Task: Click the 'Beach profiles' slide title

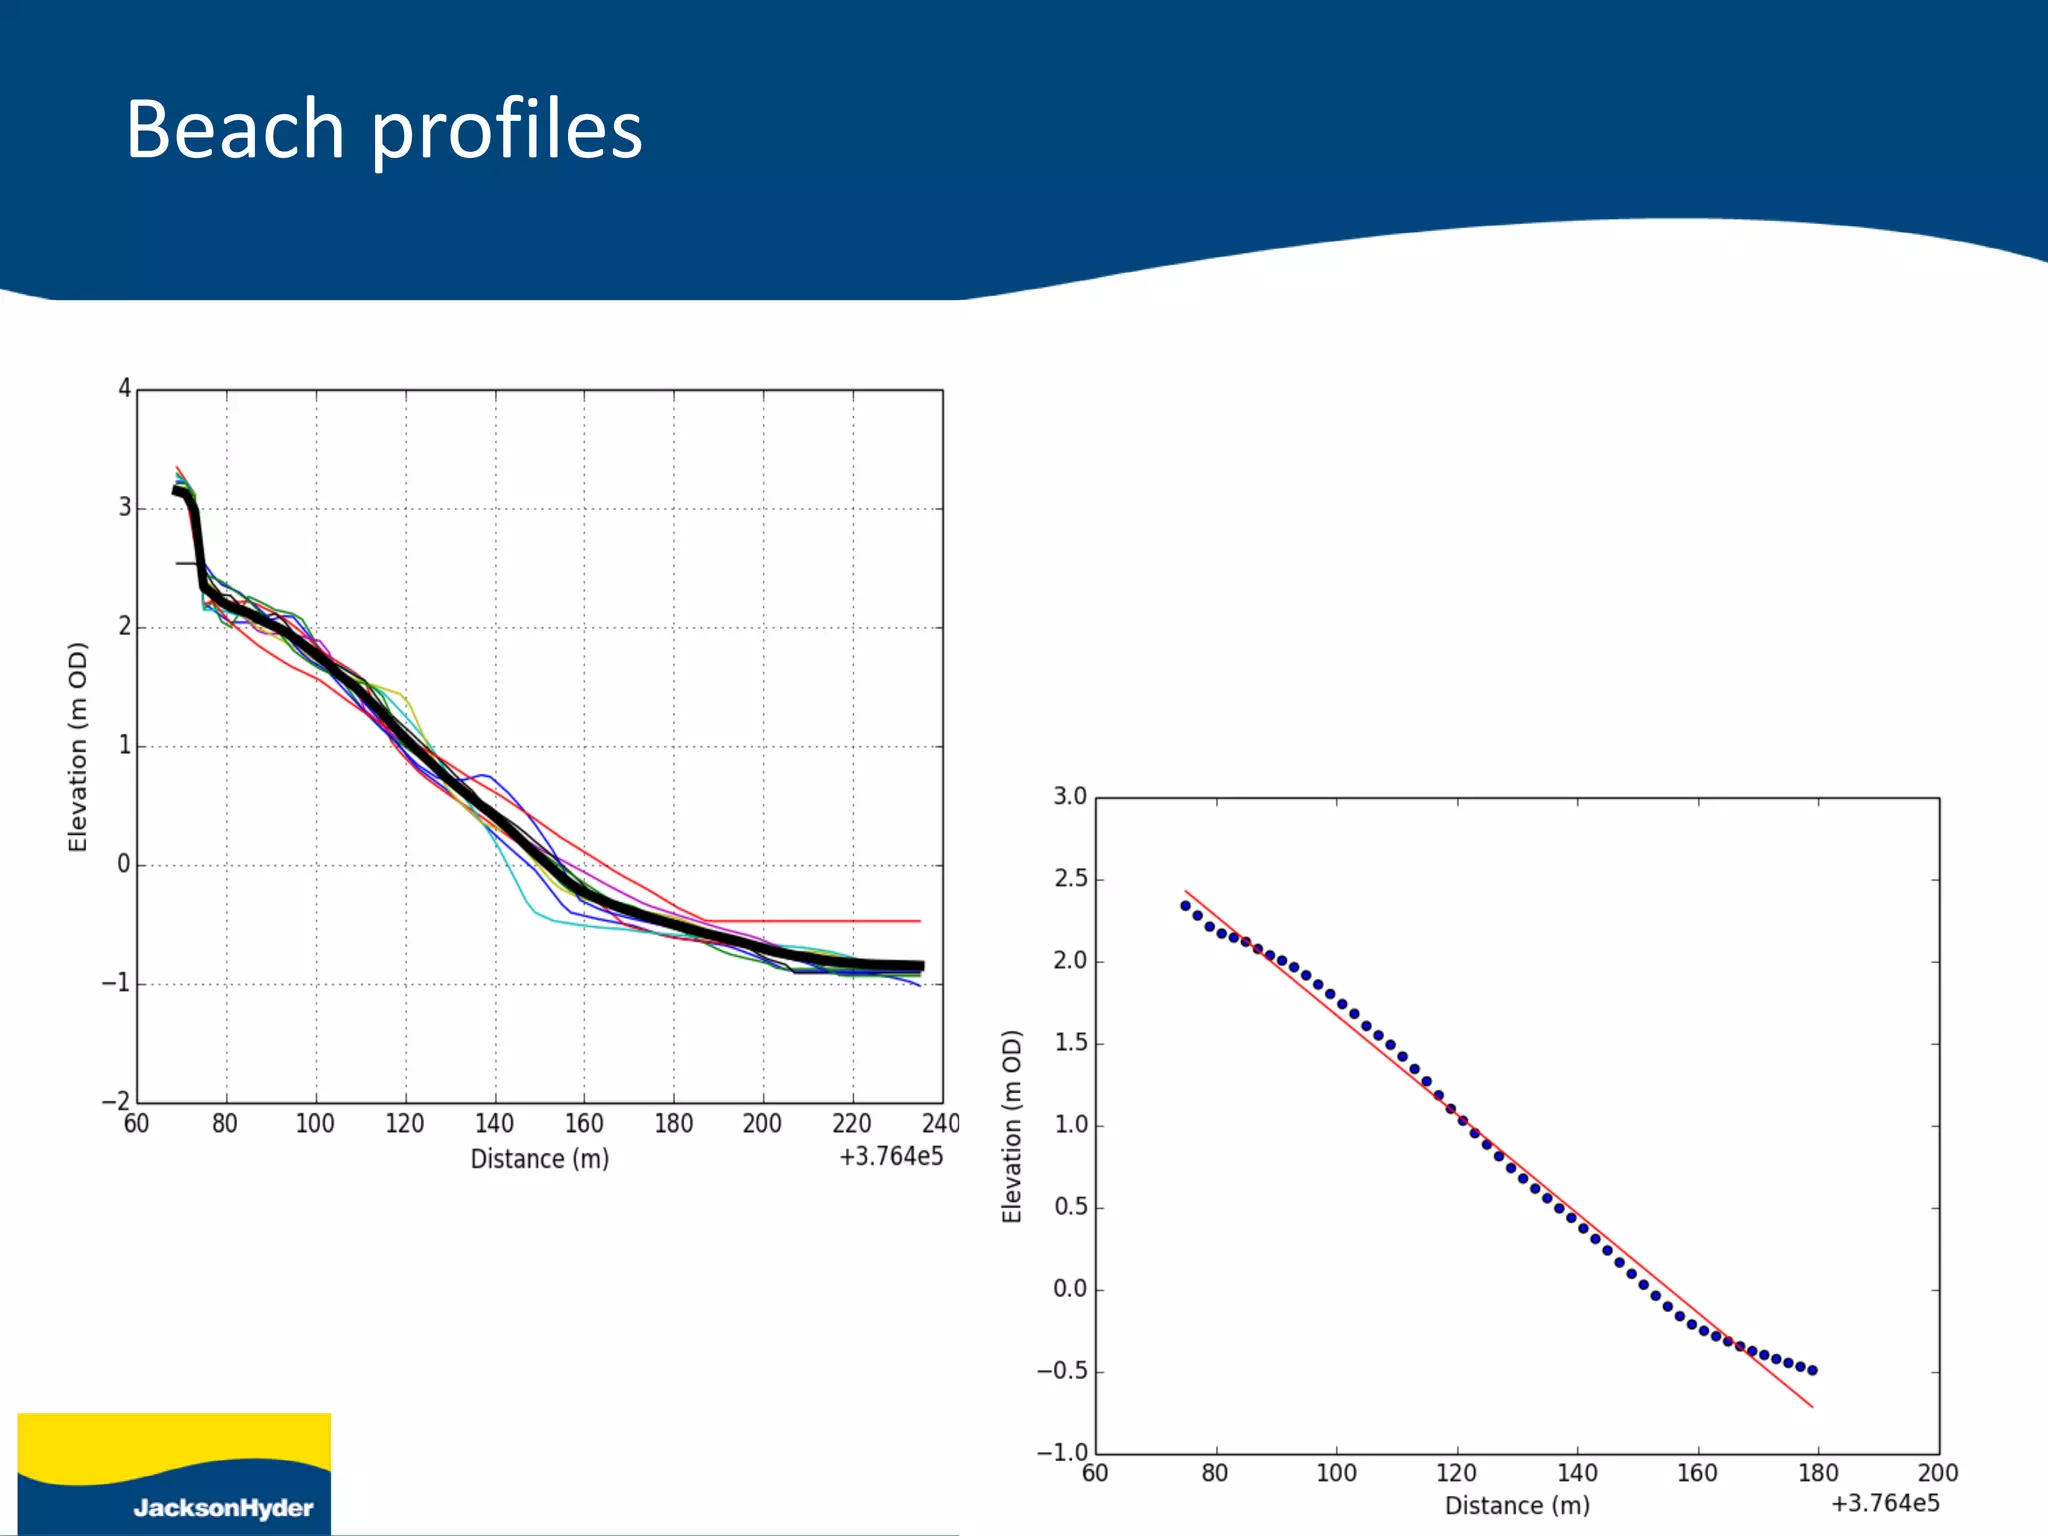Action: [x=383, y=130]
